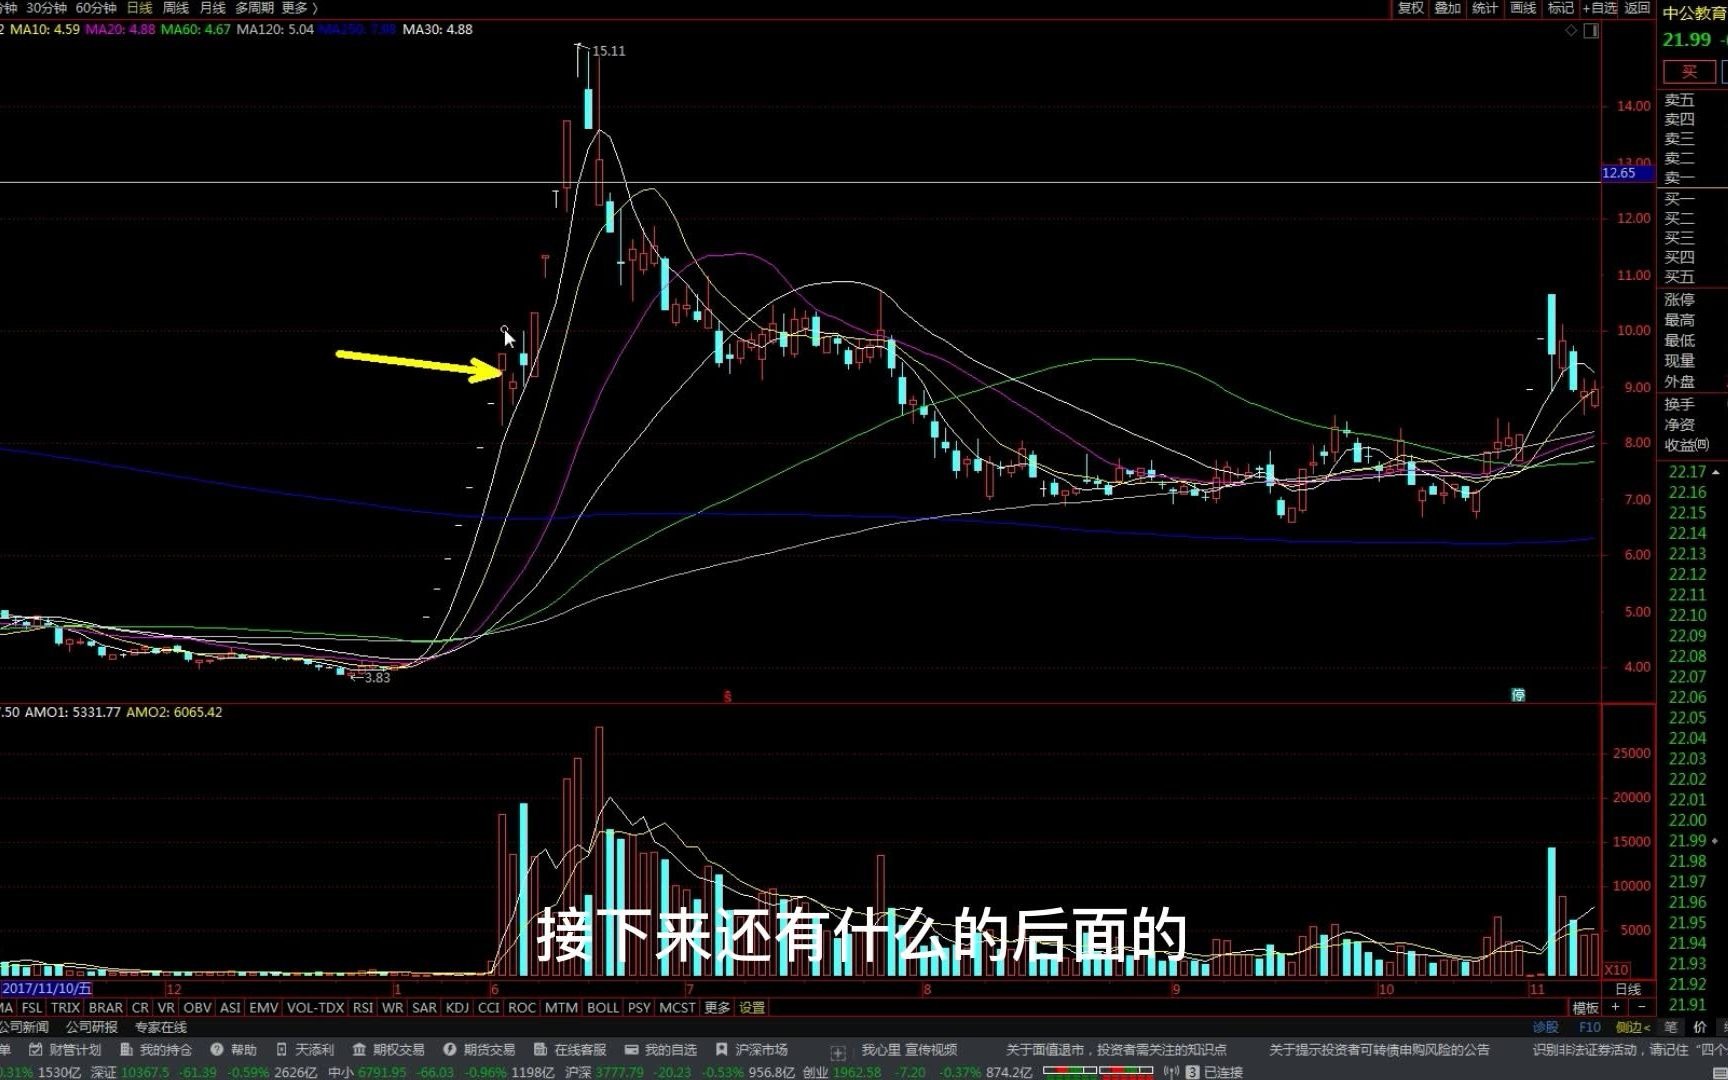The width and height of the screenshot is (1728, 1080).
Task: Activate the 画线 drawing tool
Action: click(x=1522, y=8)
